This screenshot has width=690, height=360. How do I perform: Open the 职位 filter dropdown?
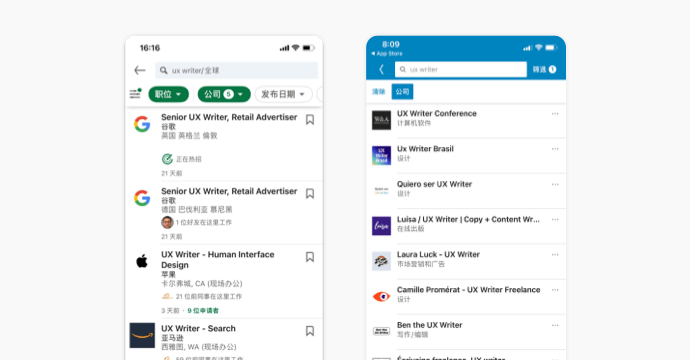(x=169, y=94)
